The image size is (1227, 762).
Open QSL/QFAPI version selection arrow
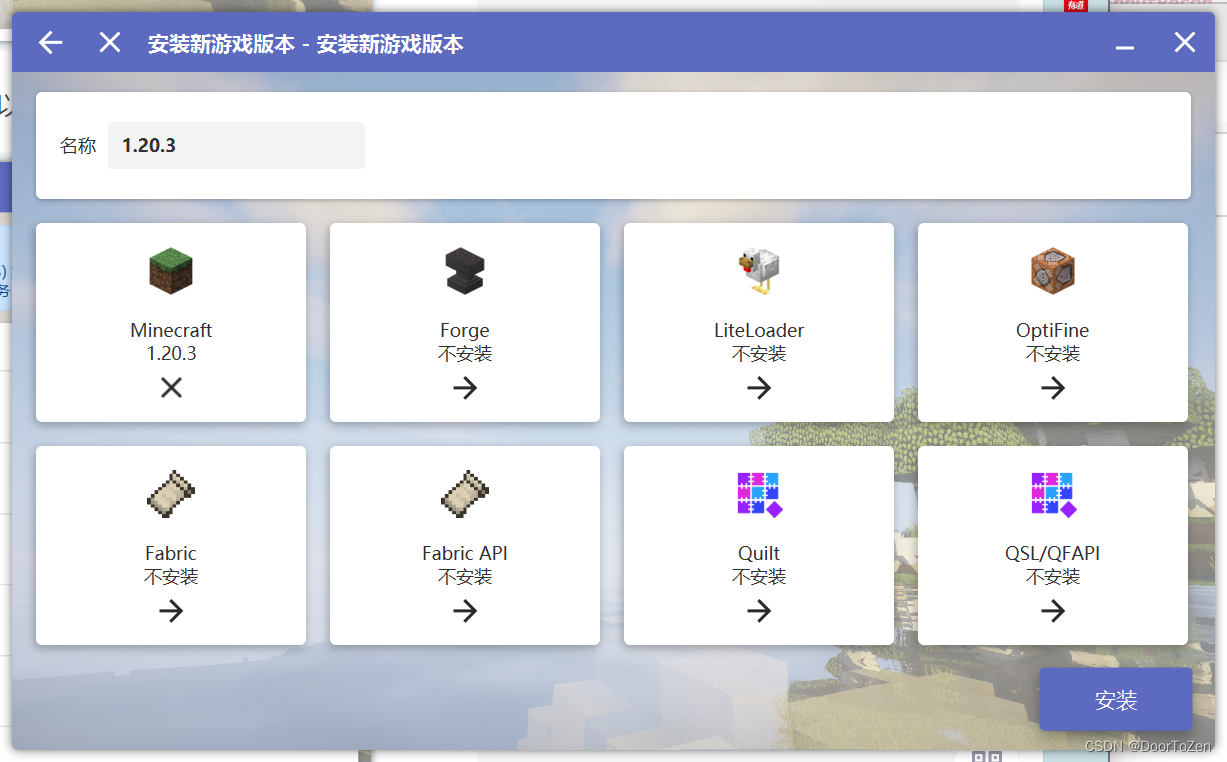click(x=1053, y=611)
